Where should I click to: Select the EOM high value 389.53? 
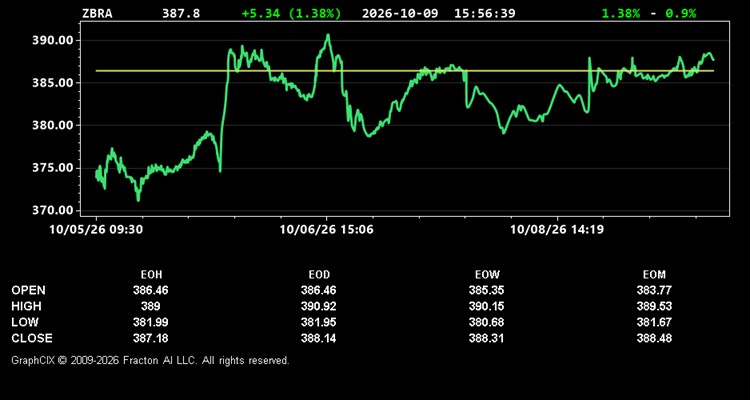pos(654,306)
